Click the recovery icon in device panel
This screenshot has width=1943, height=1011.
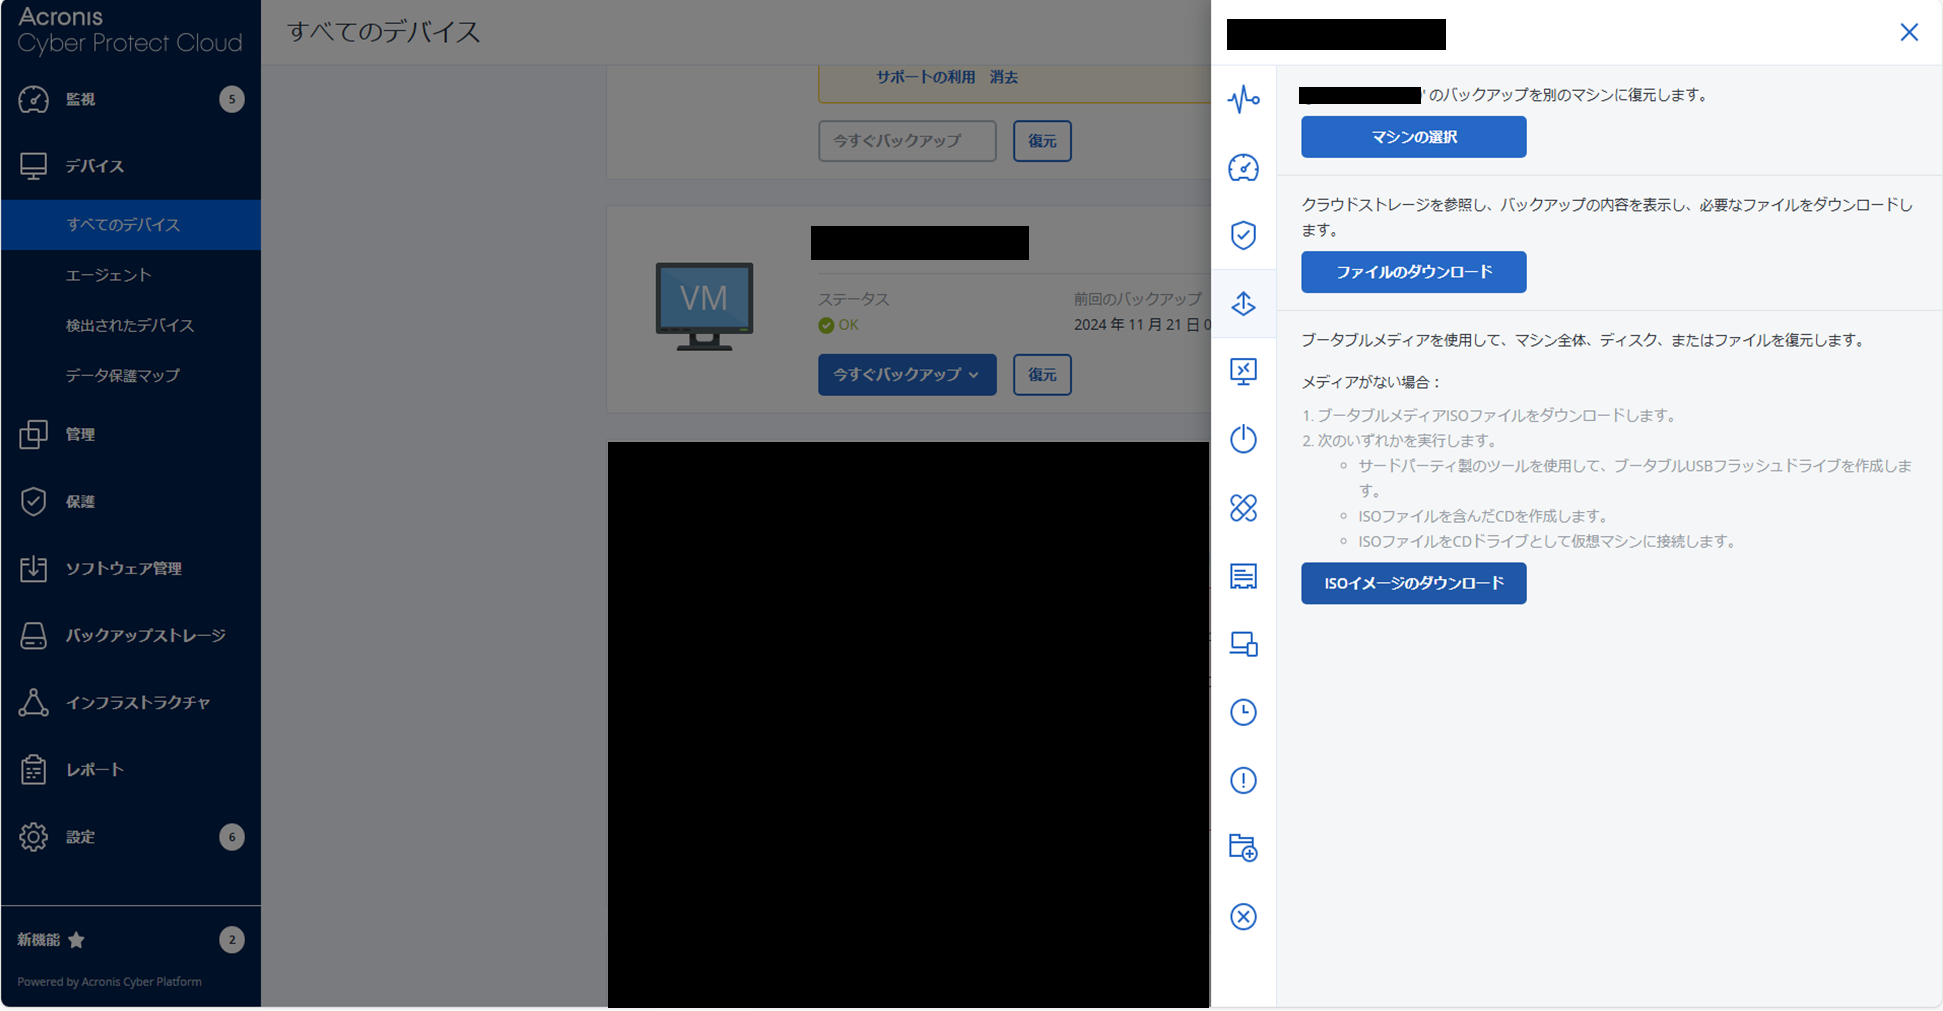point(1243,304)
